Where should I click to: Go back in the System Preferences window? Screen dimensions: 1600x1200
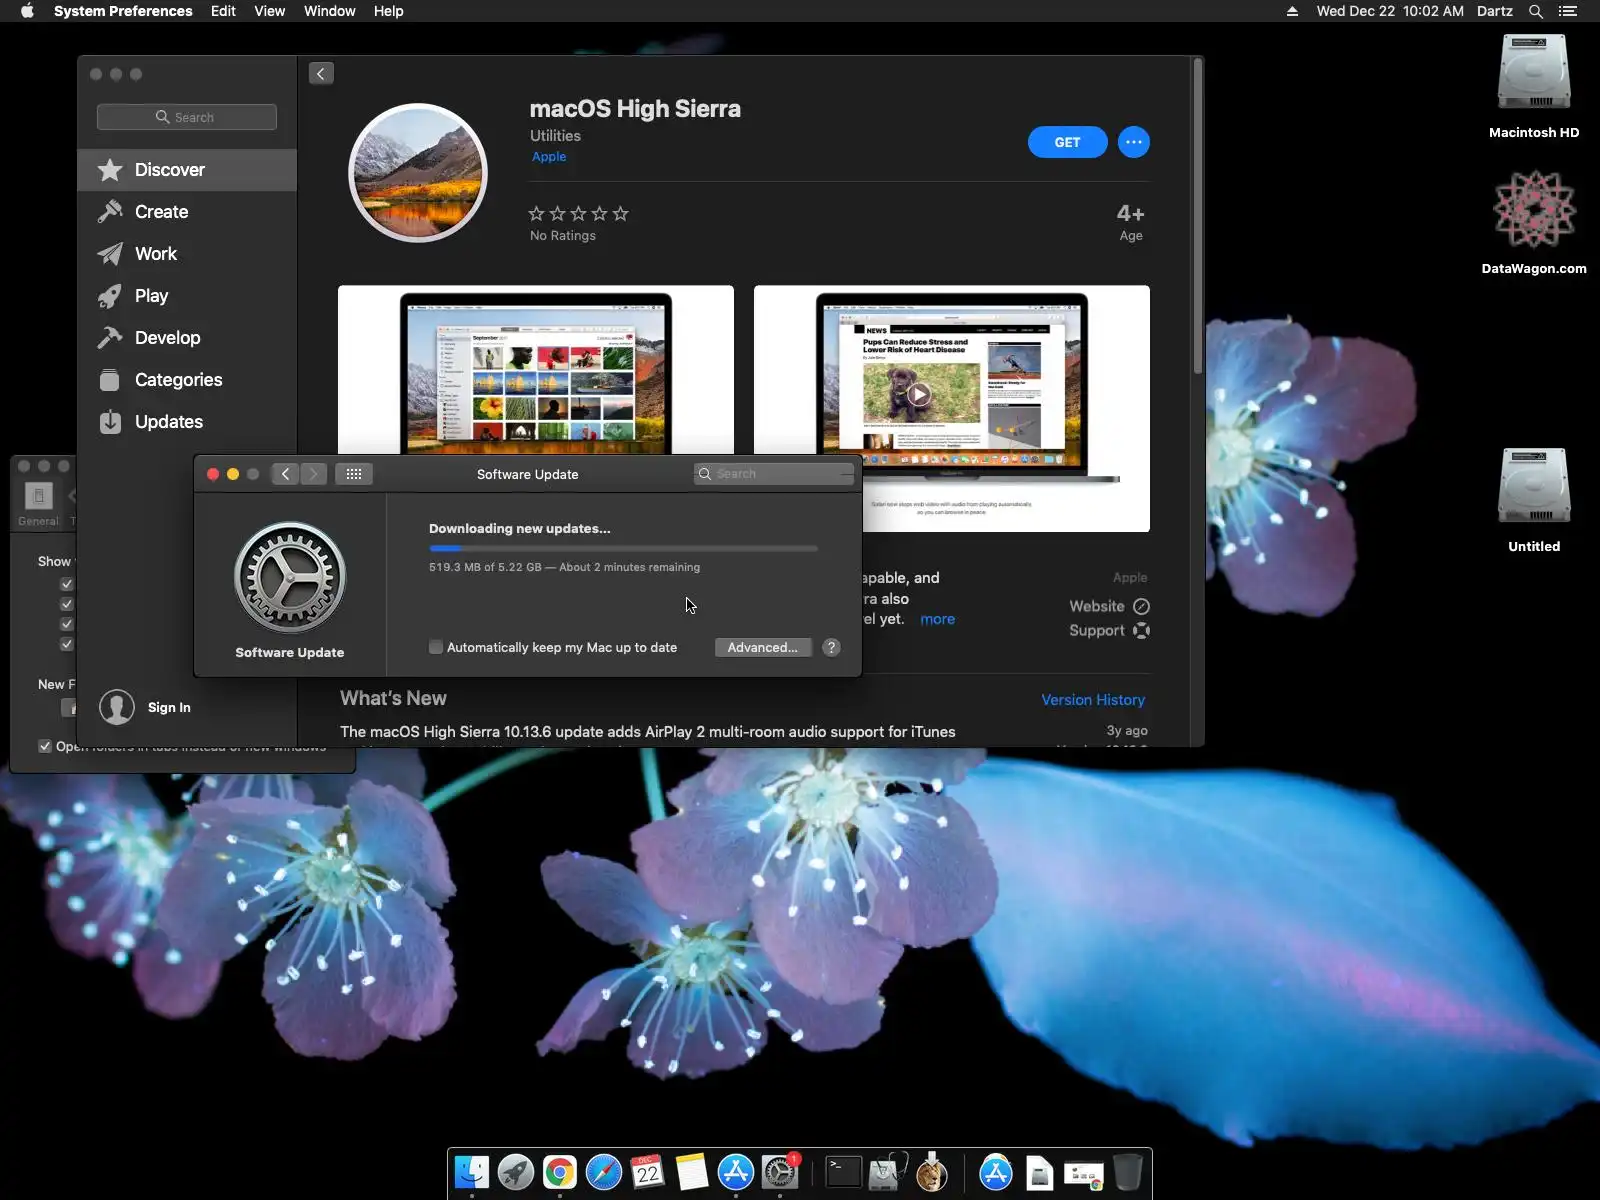(x=285, y=474)
